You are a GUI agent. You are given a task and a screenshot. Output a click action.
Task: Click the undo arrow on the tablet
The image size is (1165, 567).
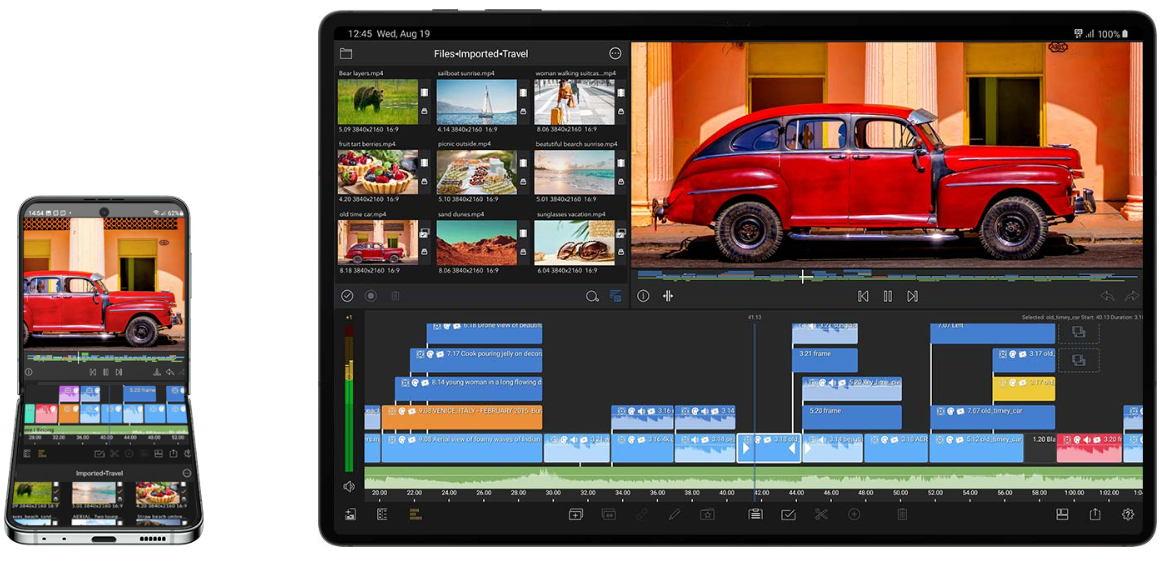click(1107, 296)
